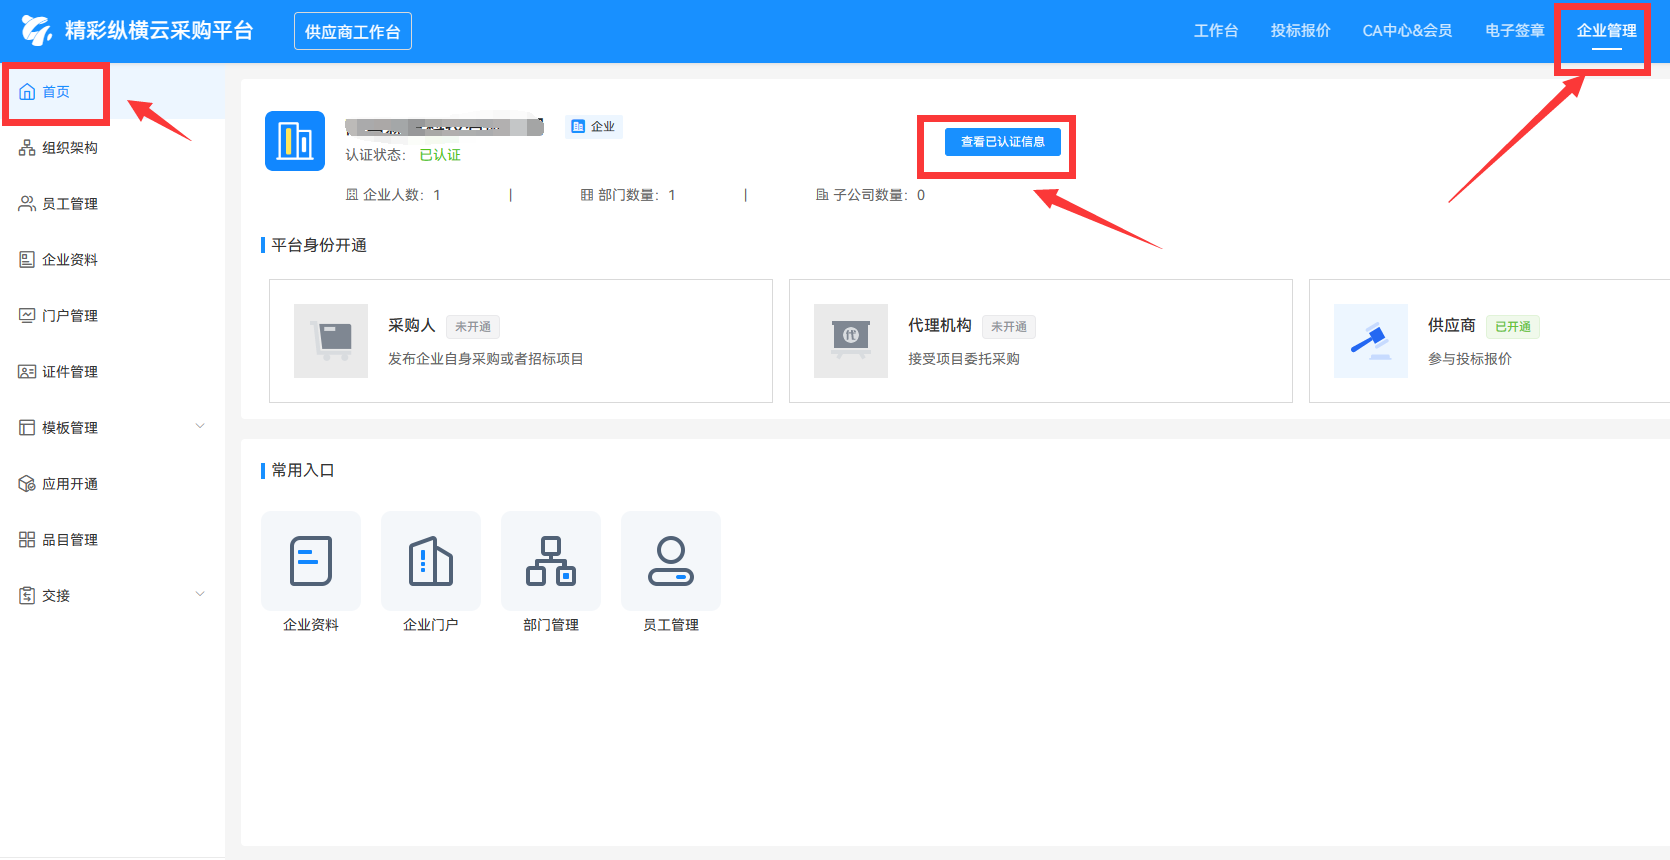Click the 查看已认证信息 button

1003,142
